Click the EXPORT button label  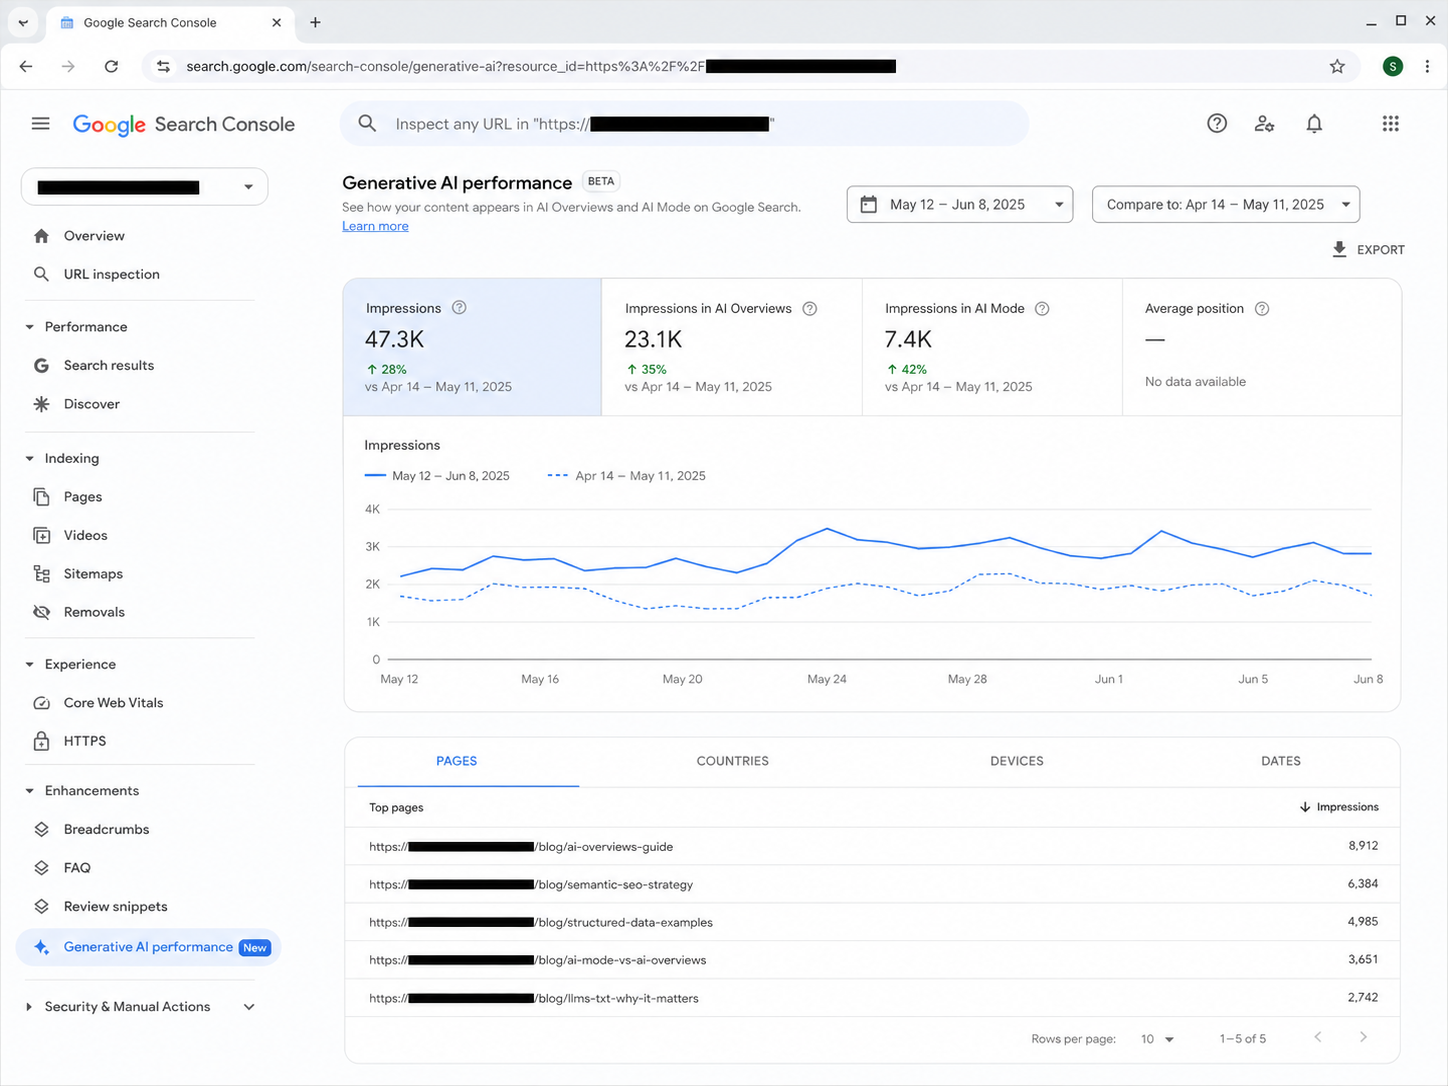tap(1380, 250)
